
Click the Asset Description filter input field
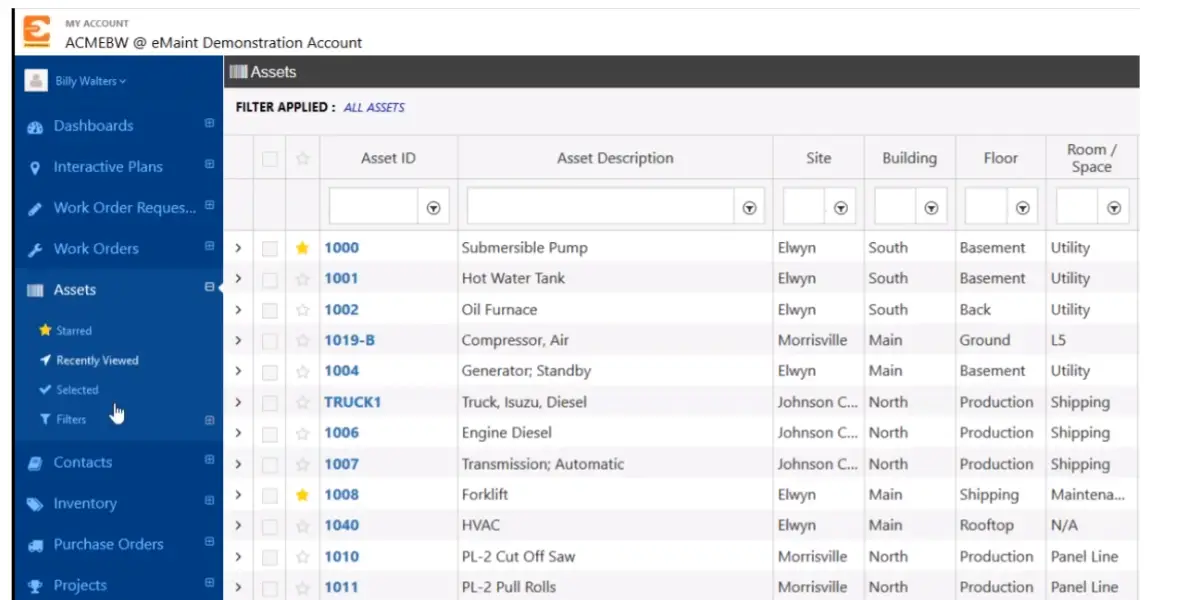pyautogui.click(x=602, y=207)
